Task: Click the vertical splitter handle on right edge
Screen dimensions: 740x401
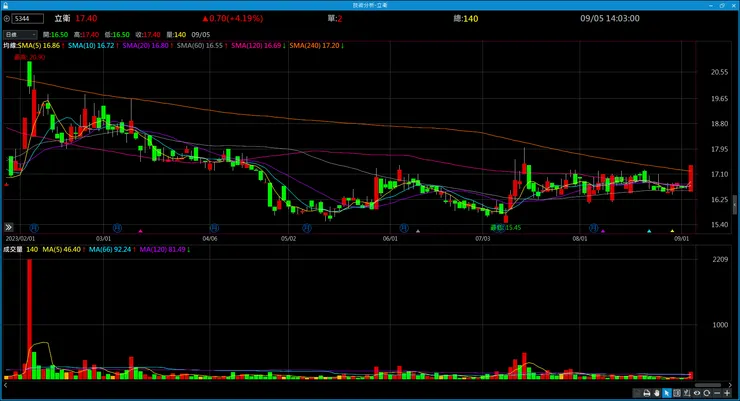Action: [x=734, y=205]
